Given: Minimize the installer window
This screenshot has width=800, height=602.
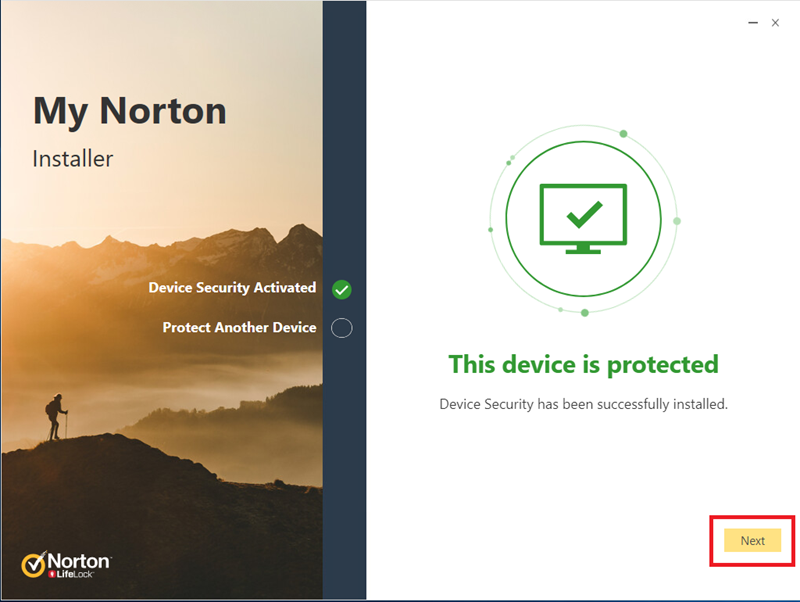Looking at the screenshot, I should pos(753,22).
